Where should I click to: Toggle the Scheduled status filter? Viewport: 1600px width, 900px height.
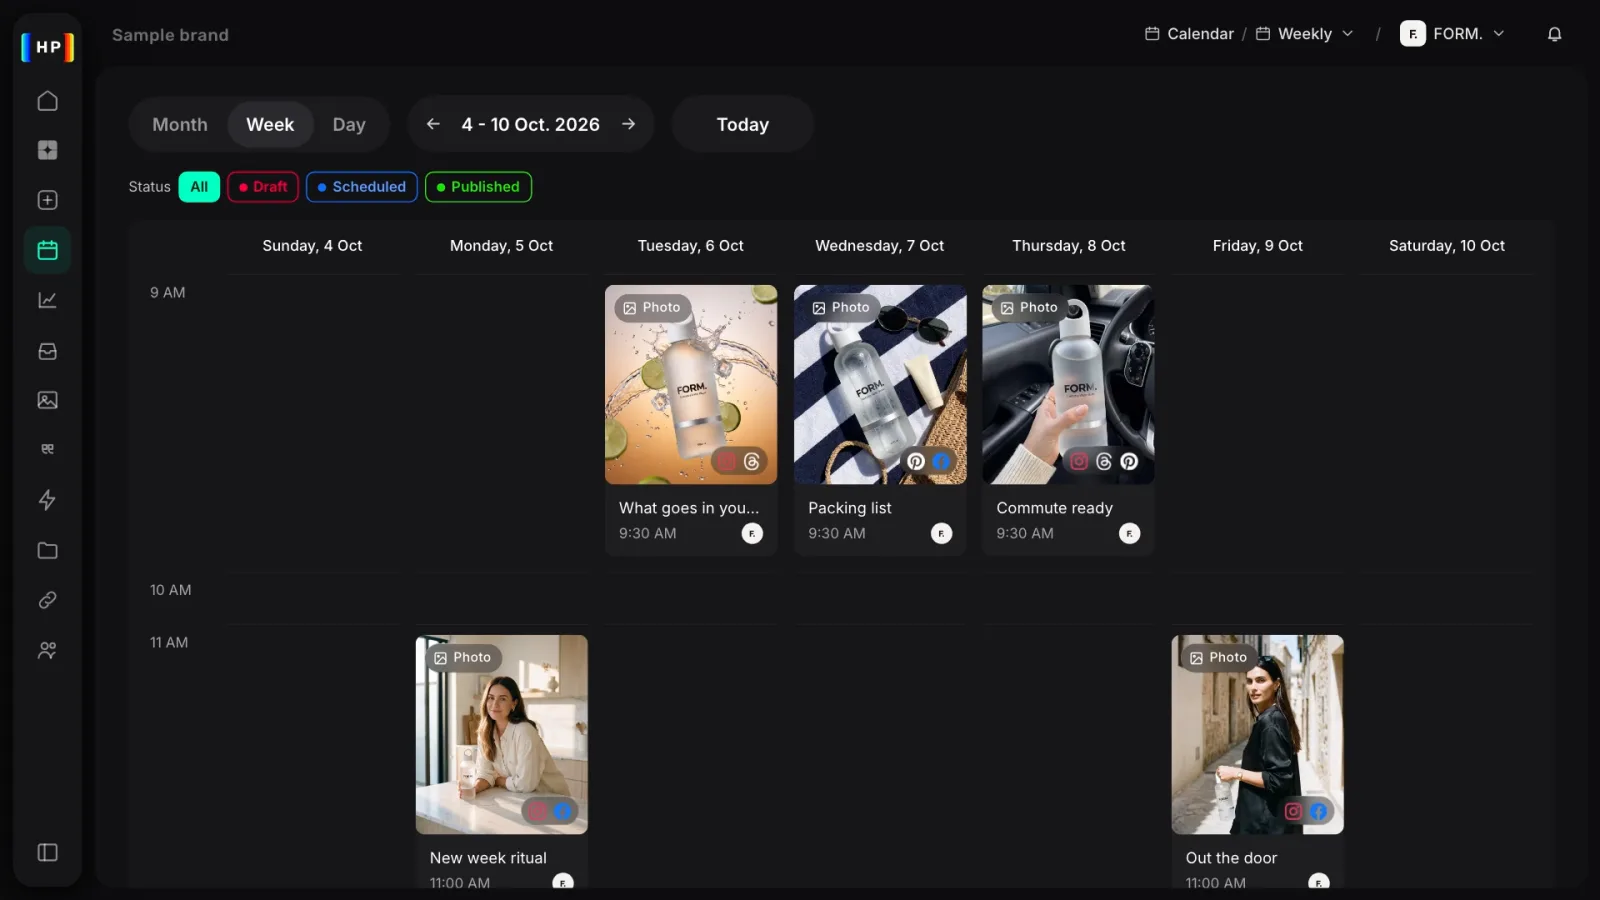[362, 187]
